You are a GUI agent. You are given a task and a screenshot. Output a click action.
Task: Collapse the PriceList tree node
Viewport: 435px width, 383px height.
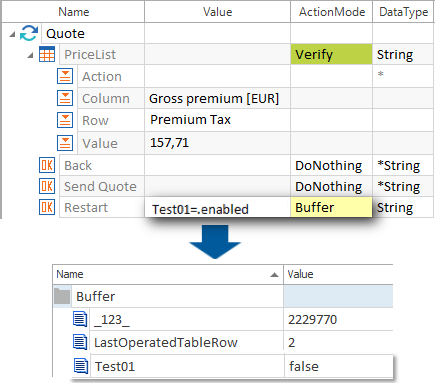[30, 55]
